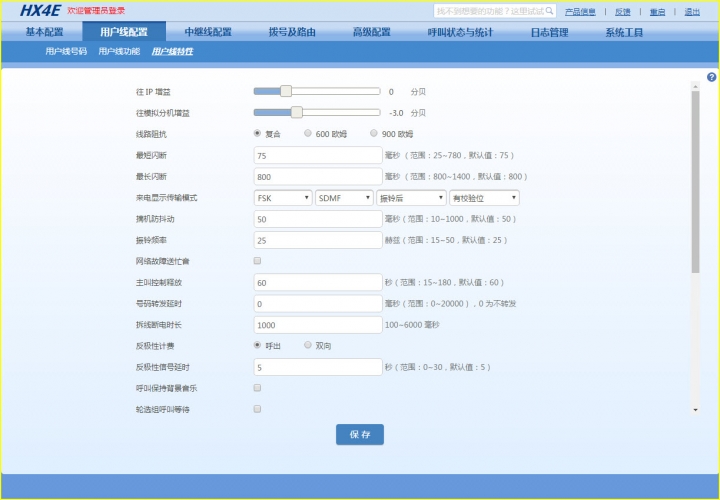Click the 重启 restart link

tap(657, 11)
